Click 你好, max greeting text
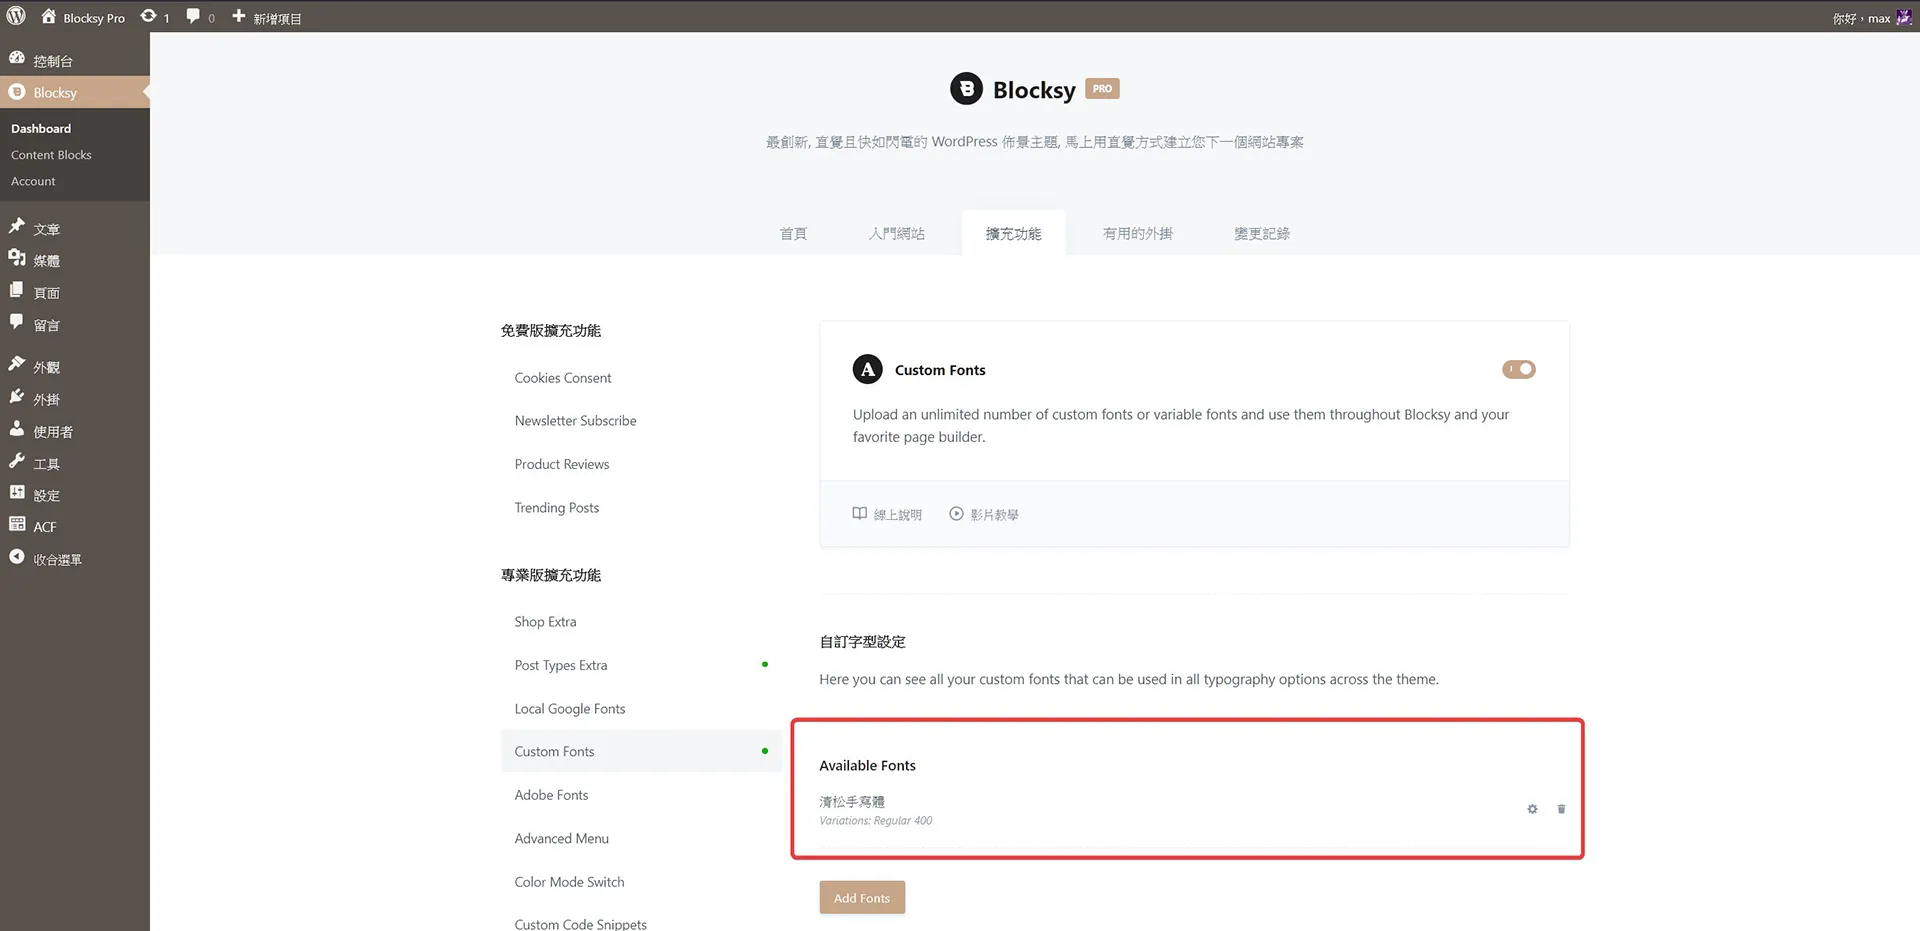This screenshot has width=1920, height=931. (x=1861, y=18)
